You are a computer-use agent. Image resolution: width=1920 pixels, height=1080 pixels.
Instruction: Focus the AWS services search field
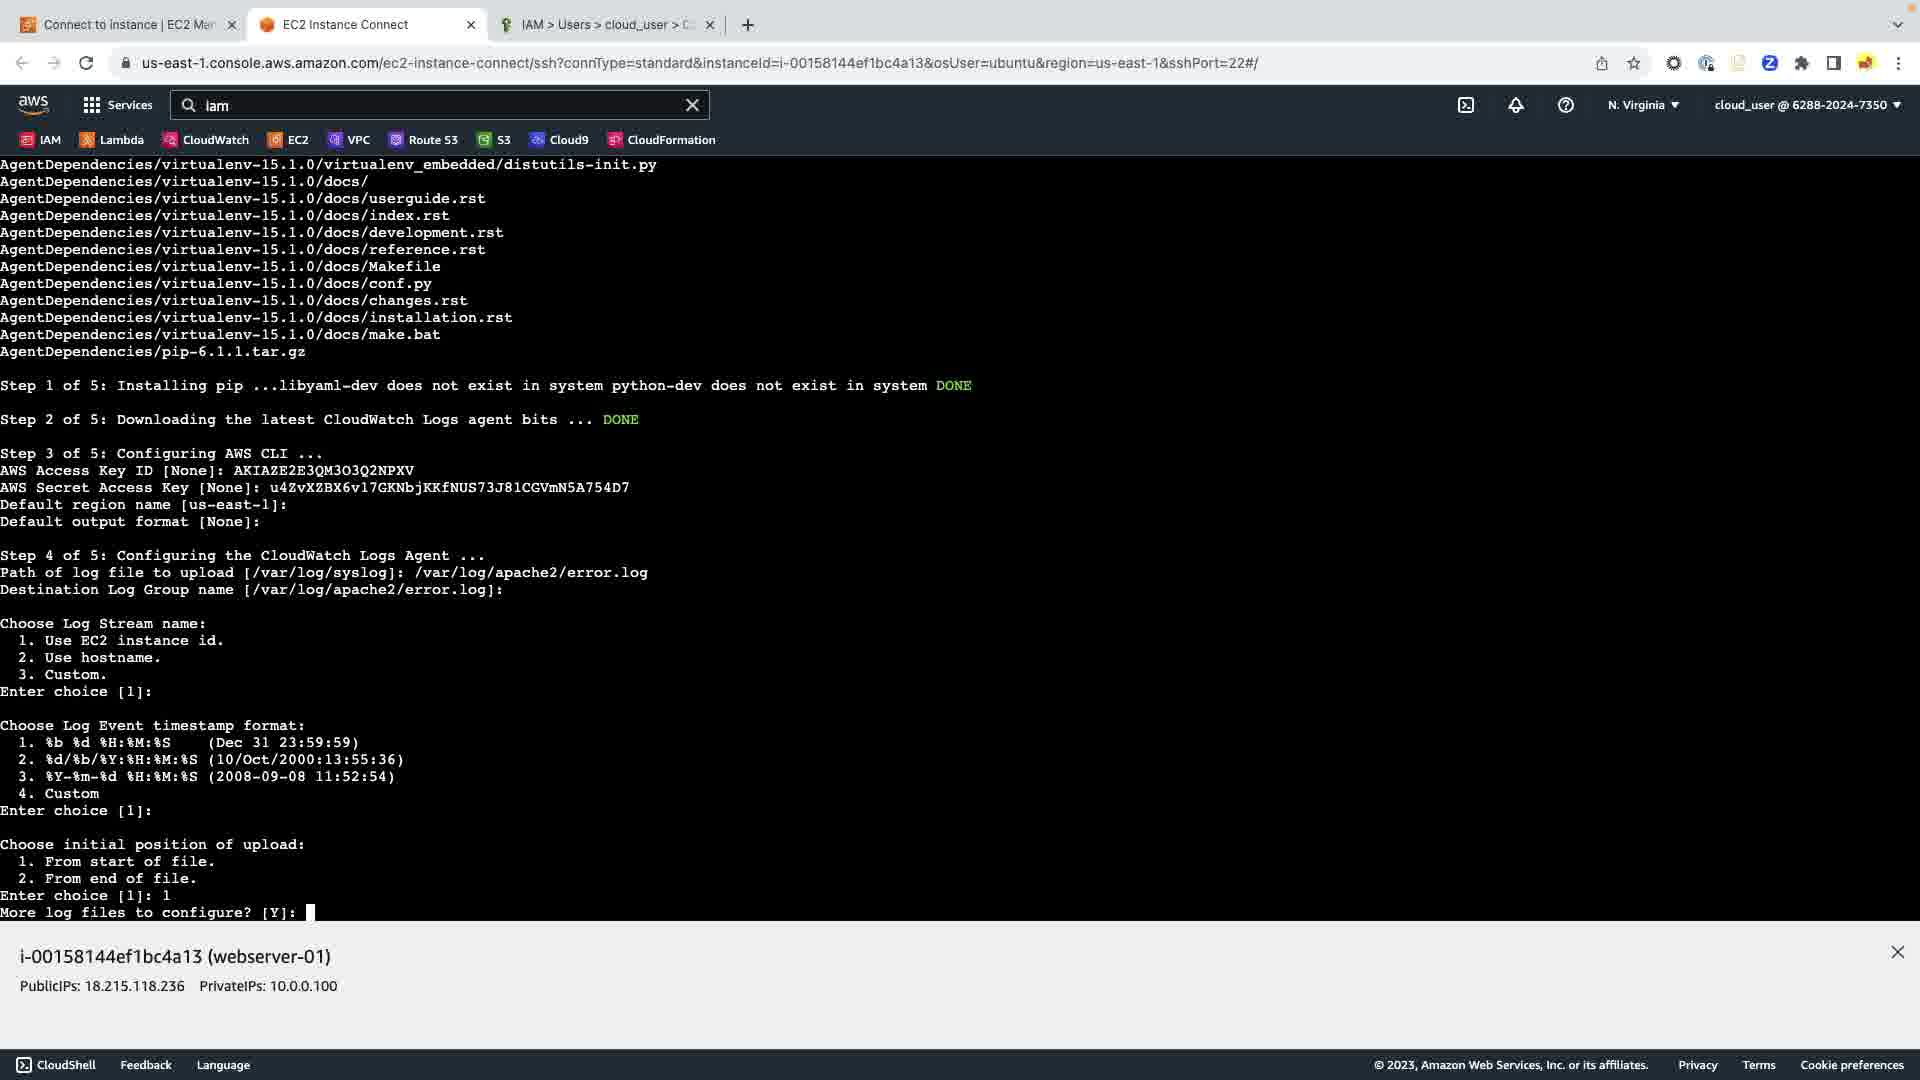point(440,105)
